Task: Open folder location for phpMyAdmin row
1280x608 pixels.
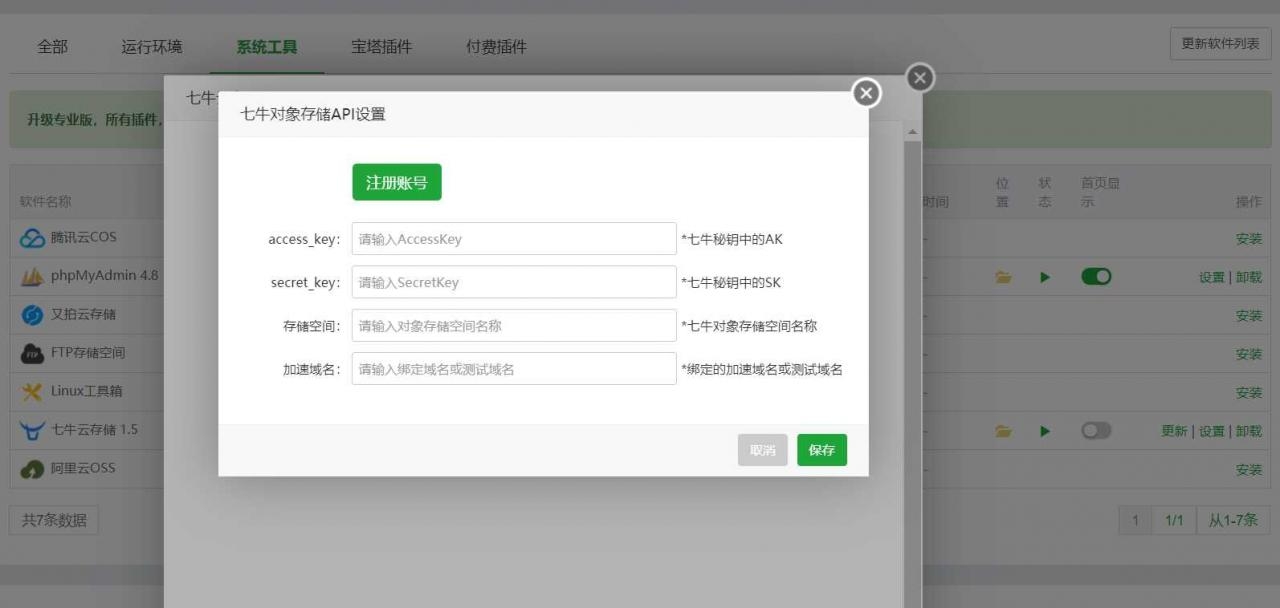Action: pyautogui.click(x=1003, y=277)
